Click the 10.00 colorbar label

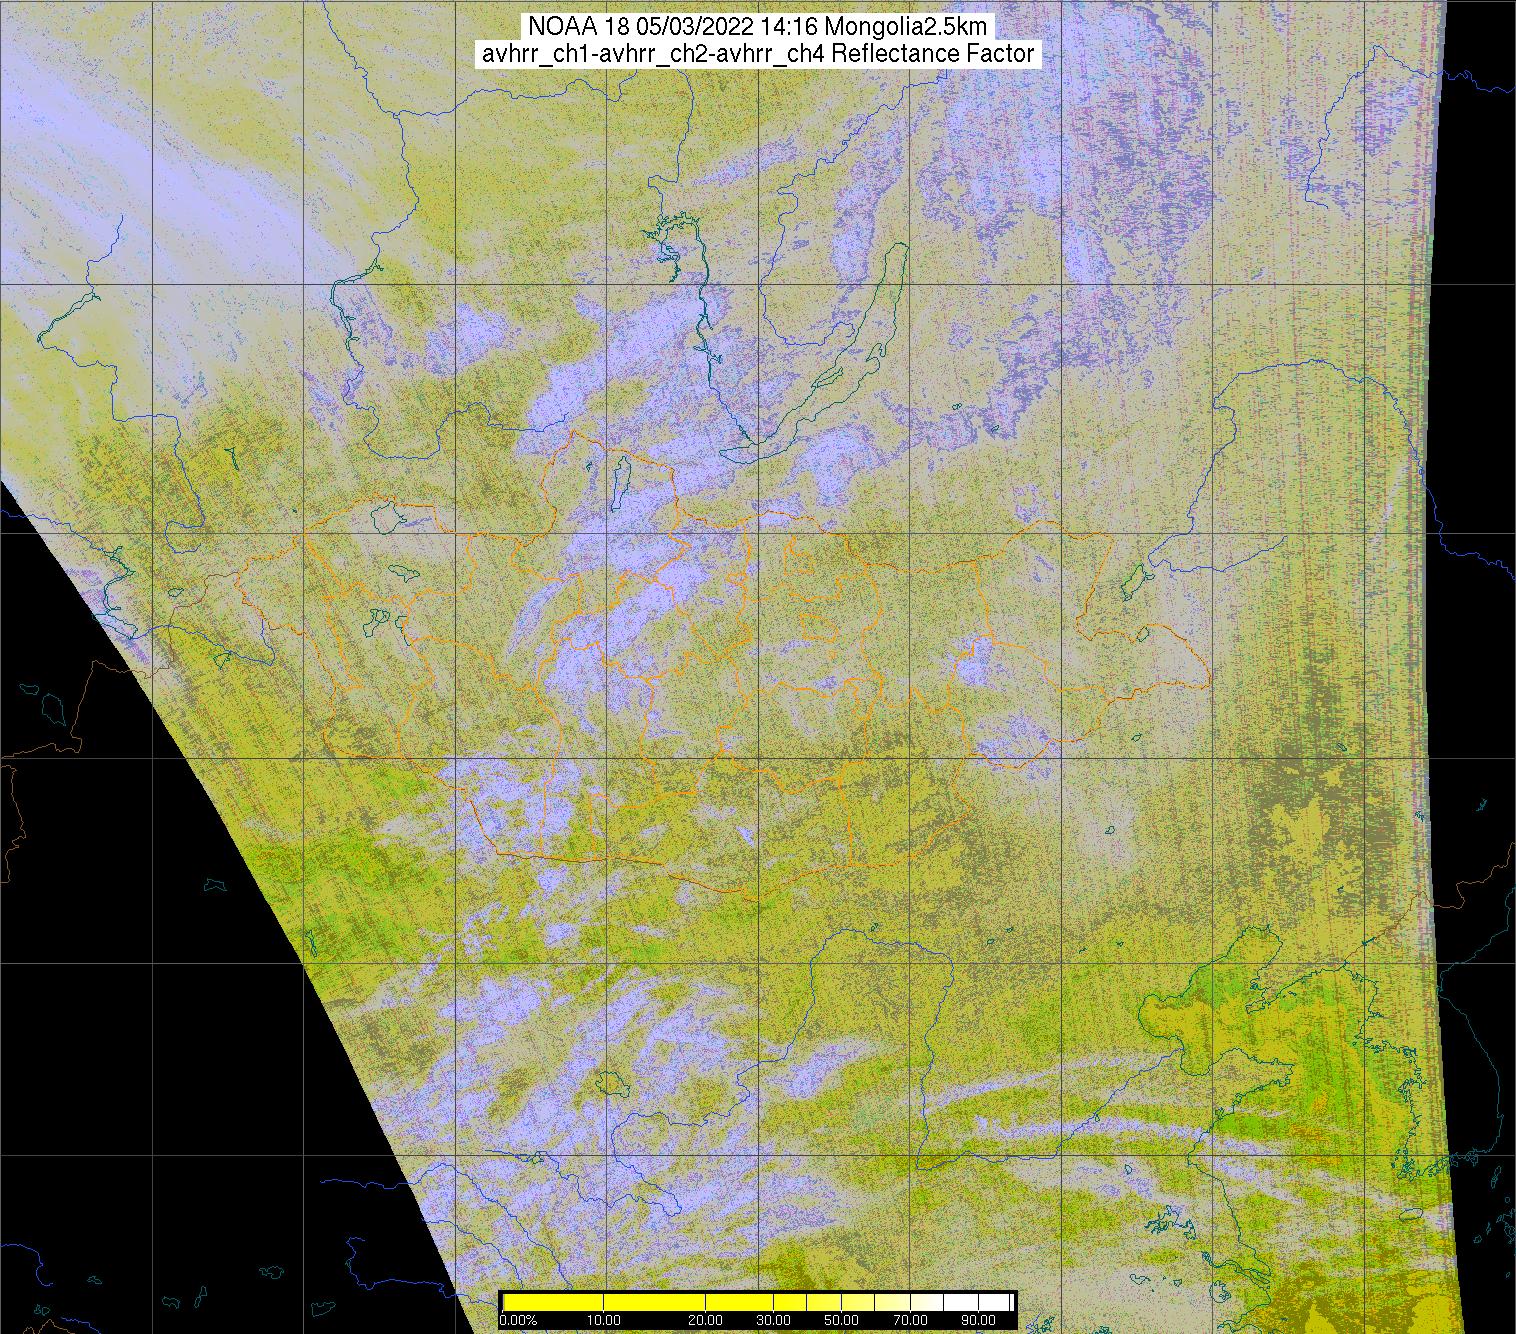click(604, 1321)
